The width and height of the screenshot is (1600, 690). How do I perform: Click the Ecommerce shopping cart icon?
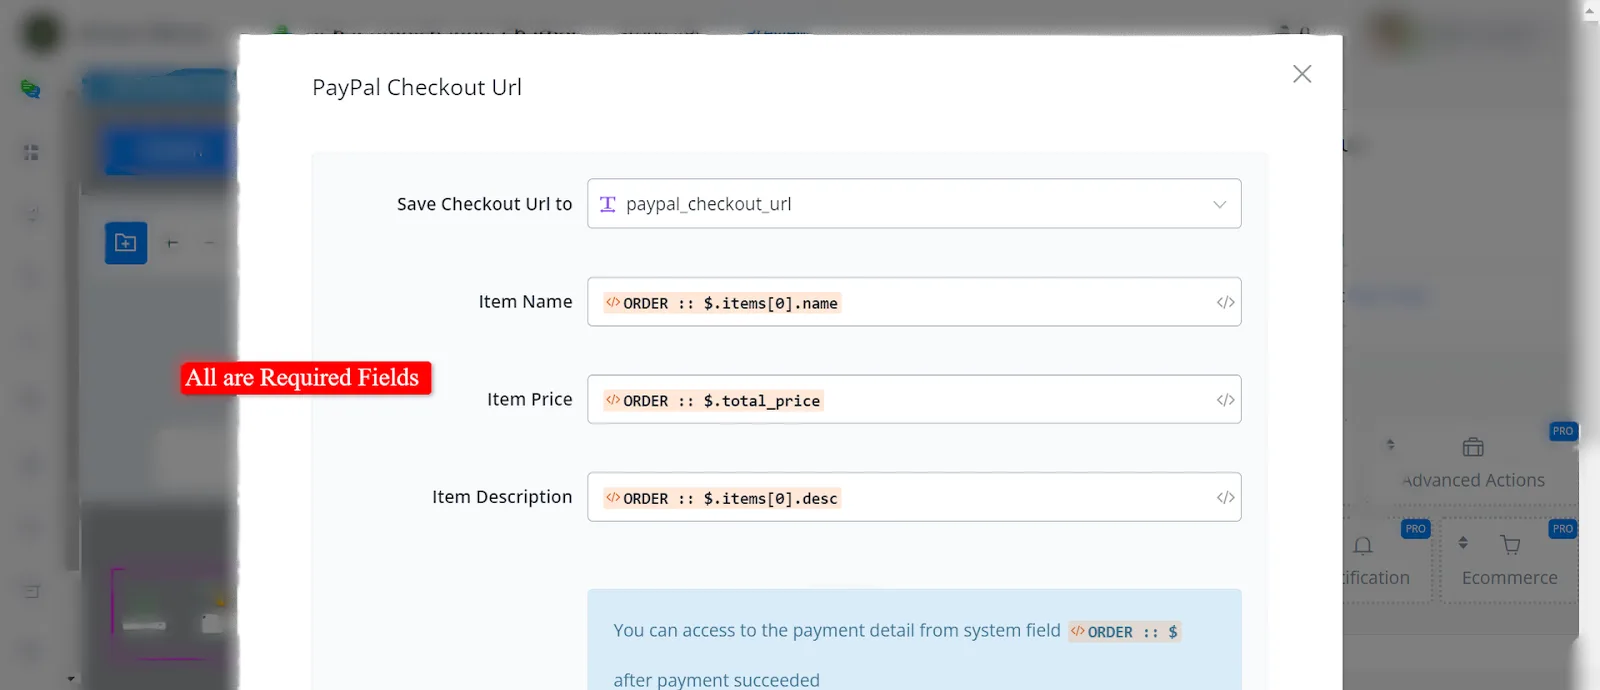[x=1510, y=545]
